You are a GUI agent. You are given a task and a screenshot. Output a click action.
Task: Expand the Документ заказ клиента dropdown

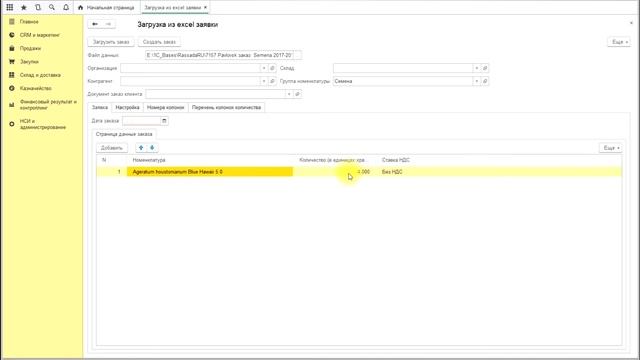click(x=289, y=94)
